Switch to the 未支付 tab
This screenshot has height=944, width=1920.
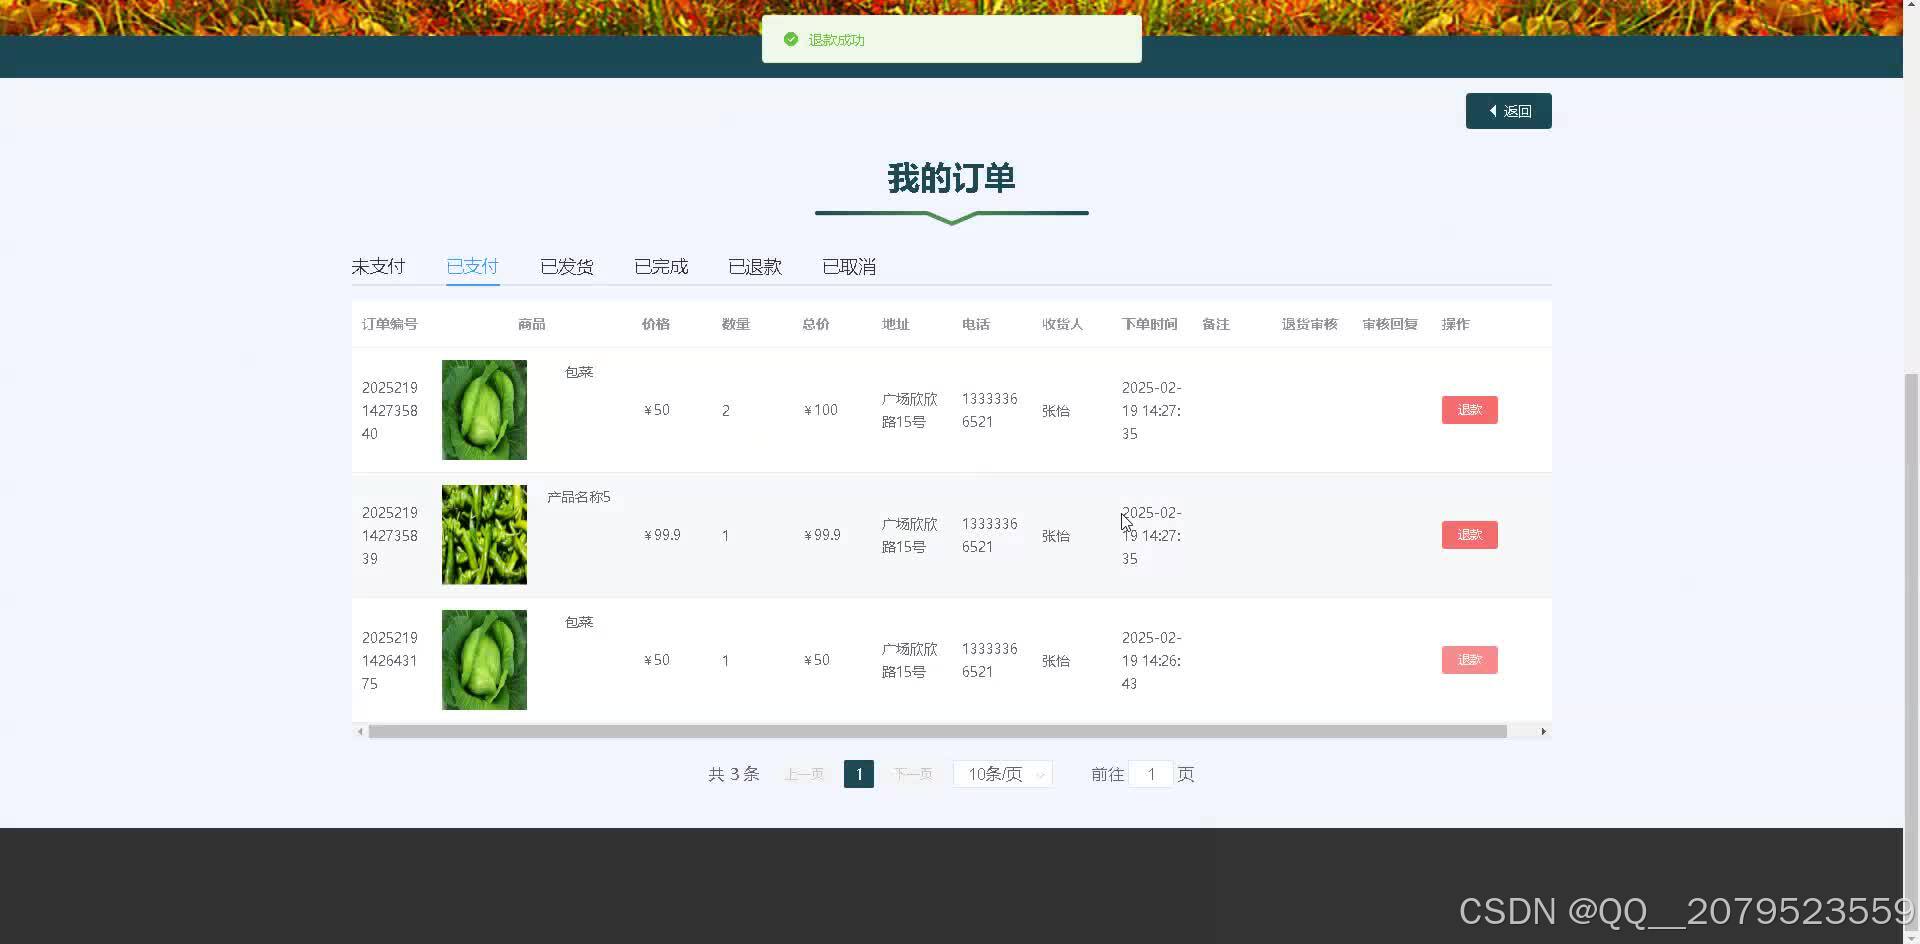(x=377, y=266)
